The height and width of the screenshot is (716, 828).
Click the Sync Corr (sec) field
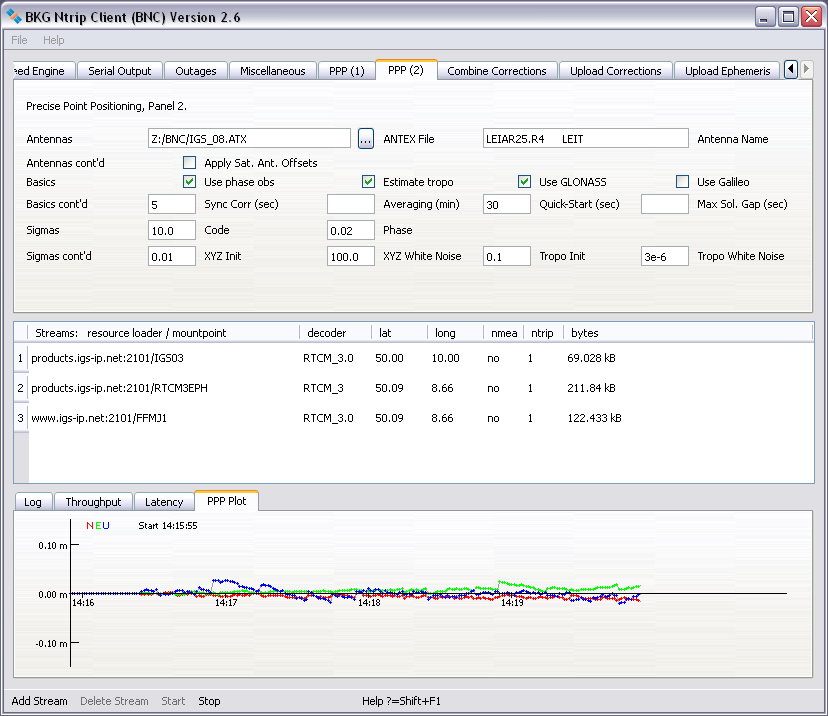pyautogui.click(x=172, y=204)
